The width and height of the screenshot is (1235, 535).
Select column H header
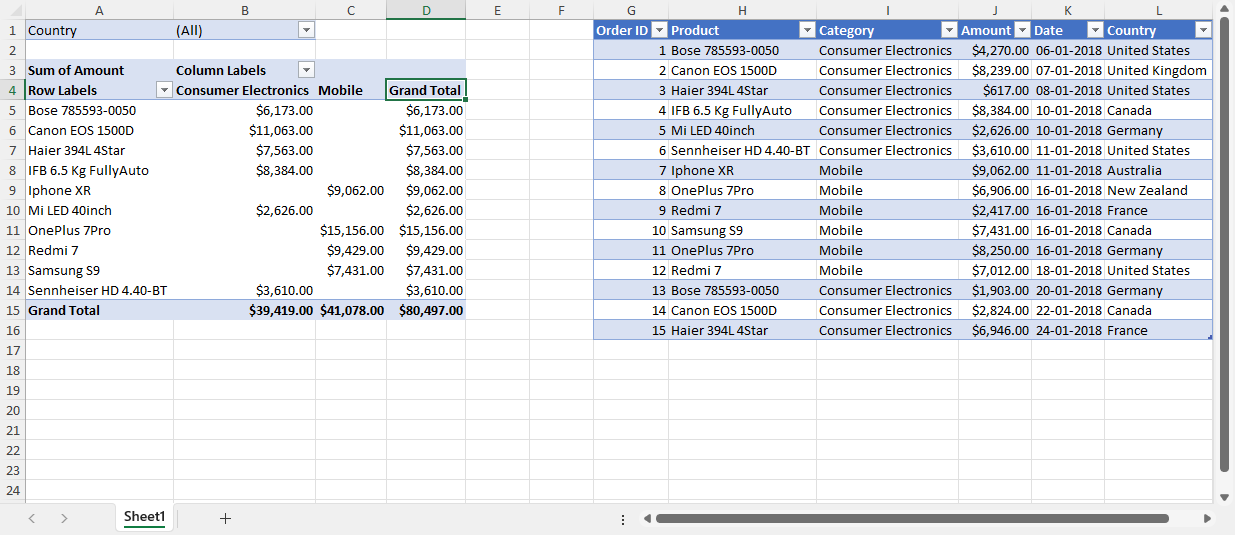[x=742, y=10]
